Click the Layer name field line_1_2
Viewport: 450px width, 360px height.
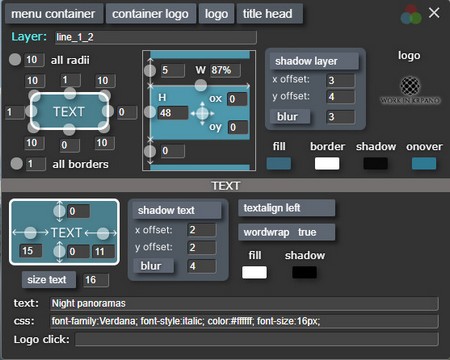click(156, 37)
